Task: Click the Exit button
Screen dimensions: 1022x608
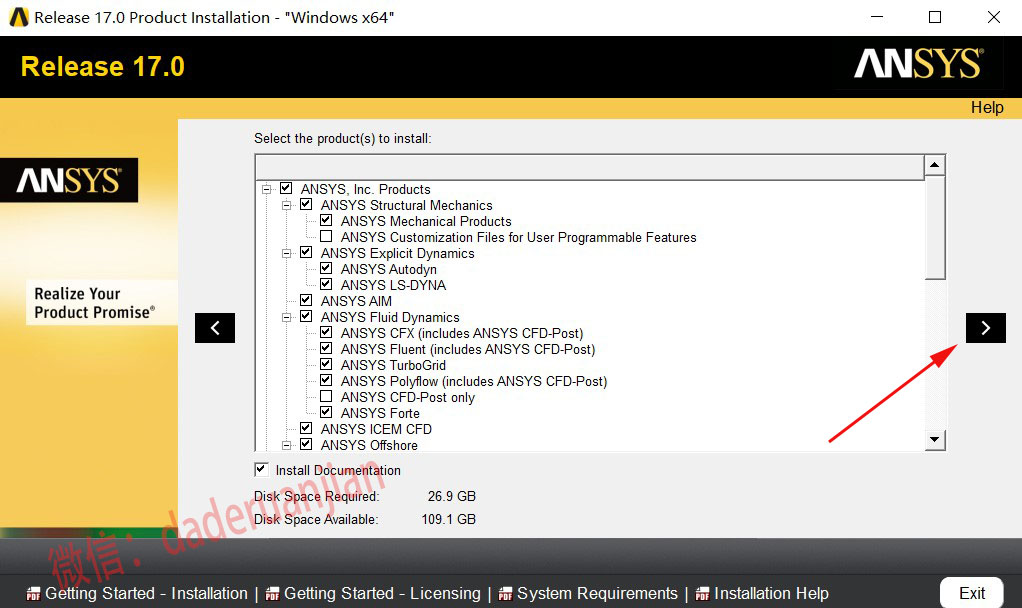Action: tap(972, 593)
